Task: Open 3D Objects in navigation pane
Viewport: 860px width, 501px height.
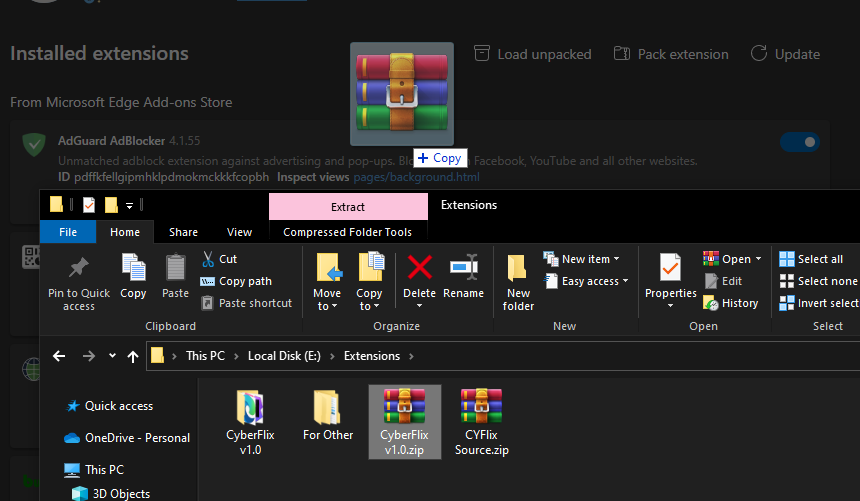Action: pyautogui.click(x=111, y=494)
